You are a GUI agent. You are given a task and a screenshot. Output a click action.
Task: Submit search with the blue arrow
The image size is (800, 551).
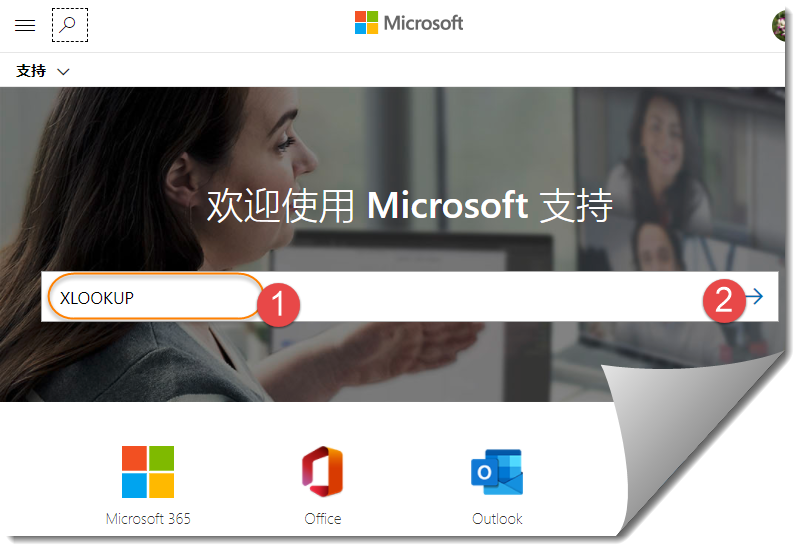point(755,296)
